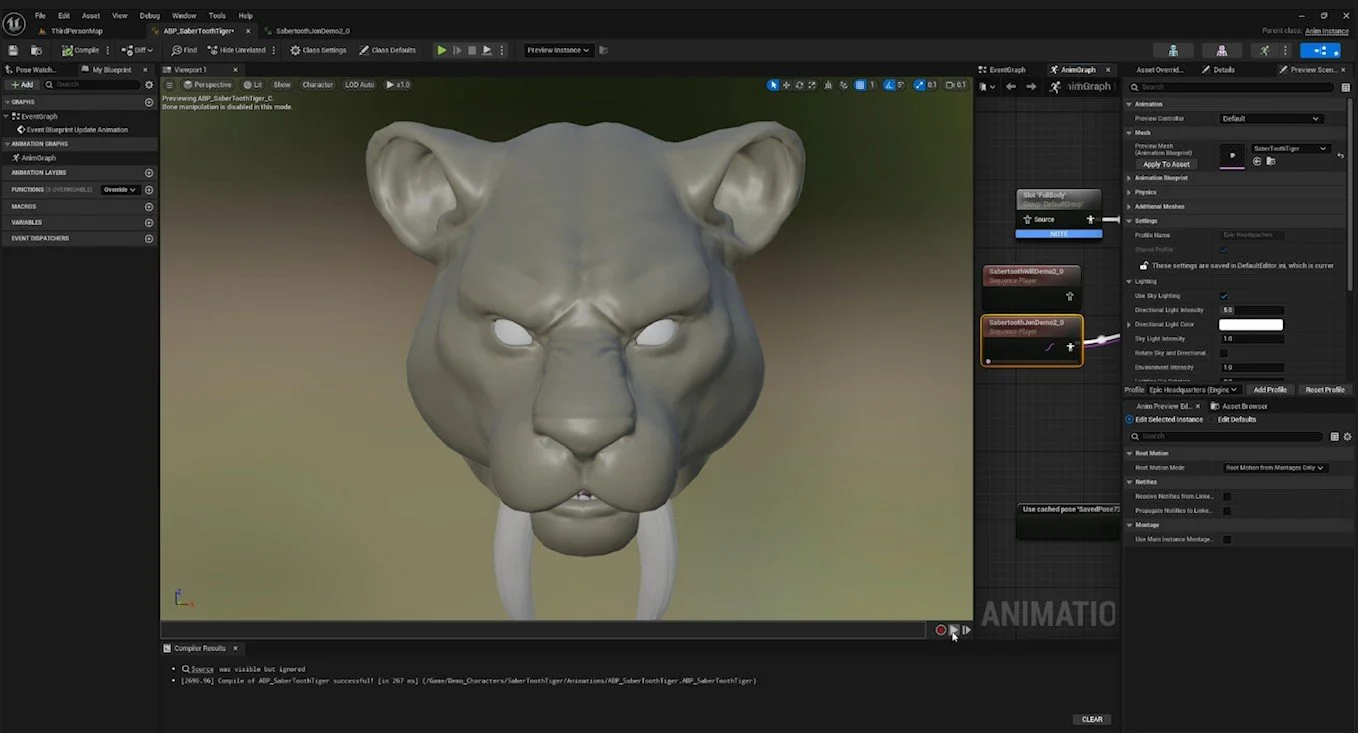Viewport: 1358px width, 733px height.
Task: Open the Preview Controller dropdown
Action: pyautogui.click(x=1271, y=118)
